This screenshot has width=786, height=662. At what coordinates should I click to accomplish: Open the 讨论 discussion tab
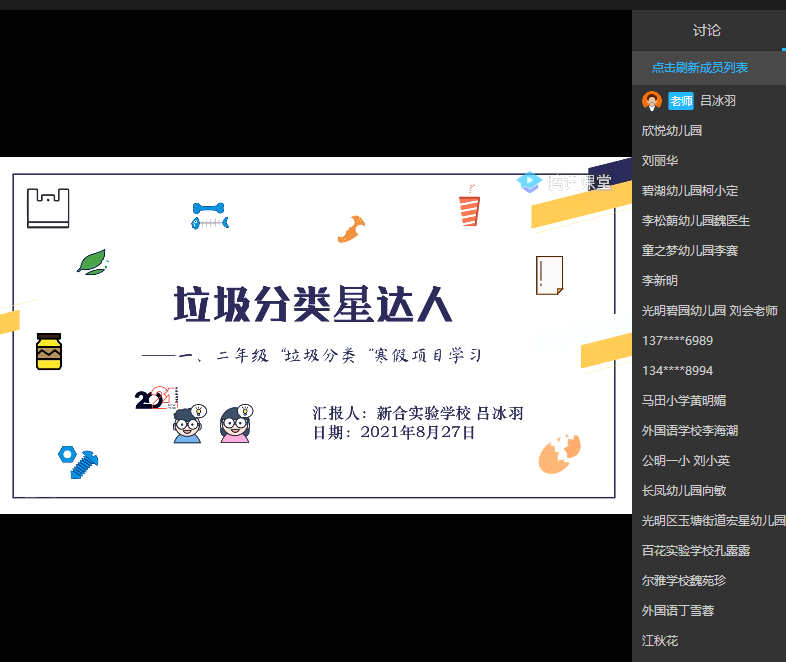coord(706,31)
